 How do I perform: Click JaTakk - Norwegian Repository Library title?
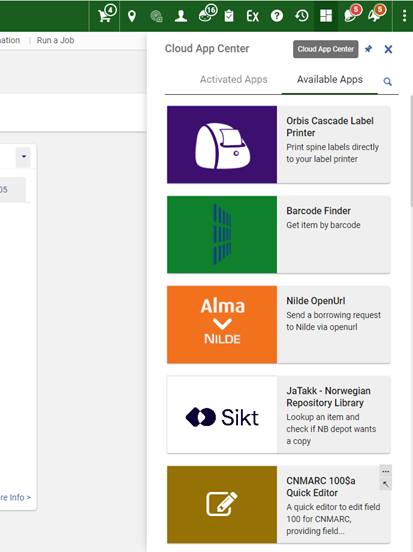pos(328,397)
